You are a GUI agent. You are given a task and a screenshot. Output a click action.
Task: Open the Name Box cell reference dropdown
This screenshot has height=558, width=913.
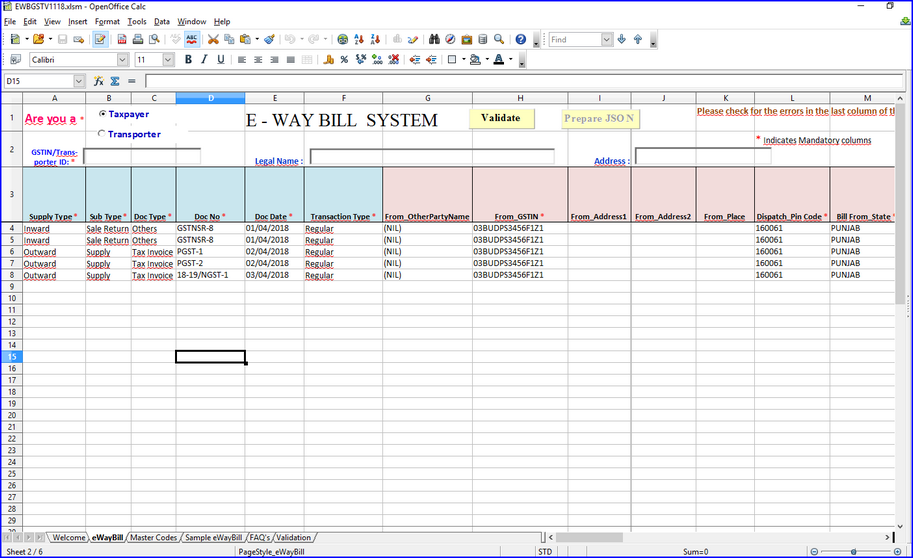pyautogui.click(x=80, y=81)
